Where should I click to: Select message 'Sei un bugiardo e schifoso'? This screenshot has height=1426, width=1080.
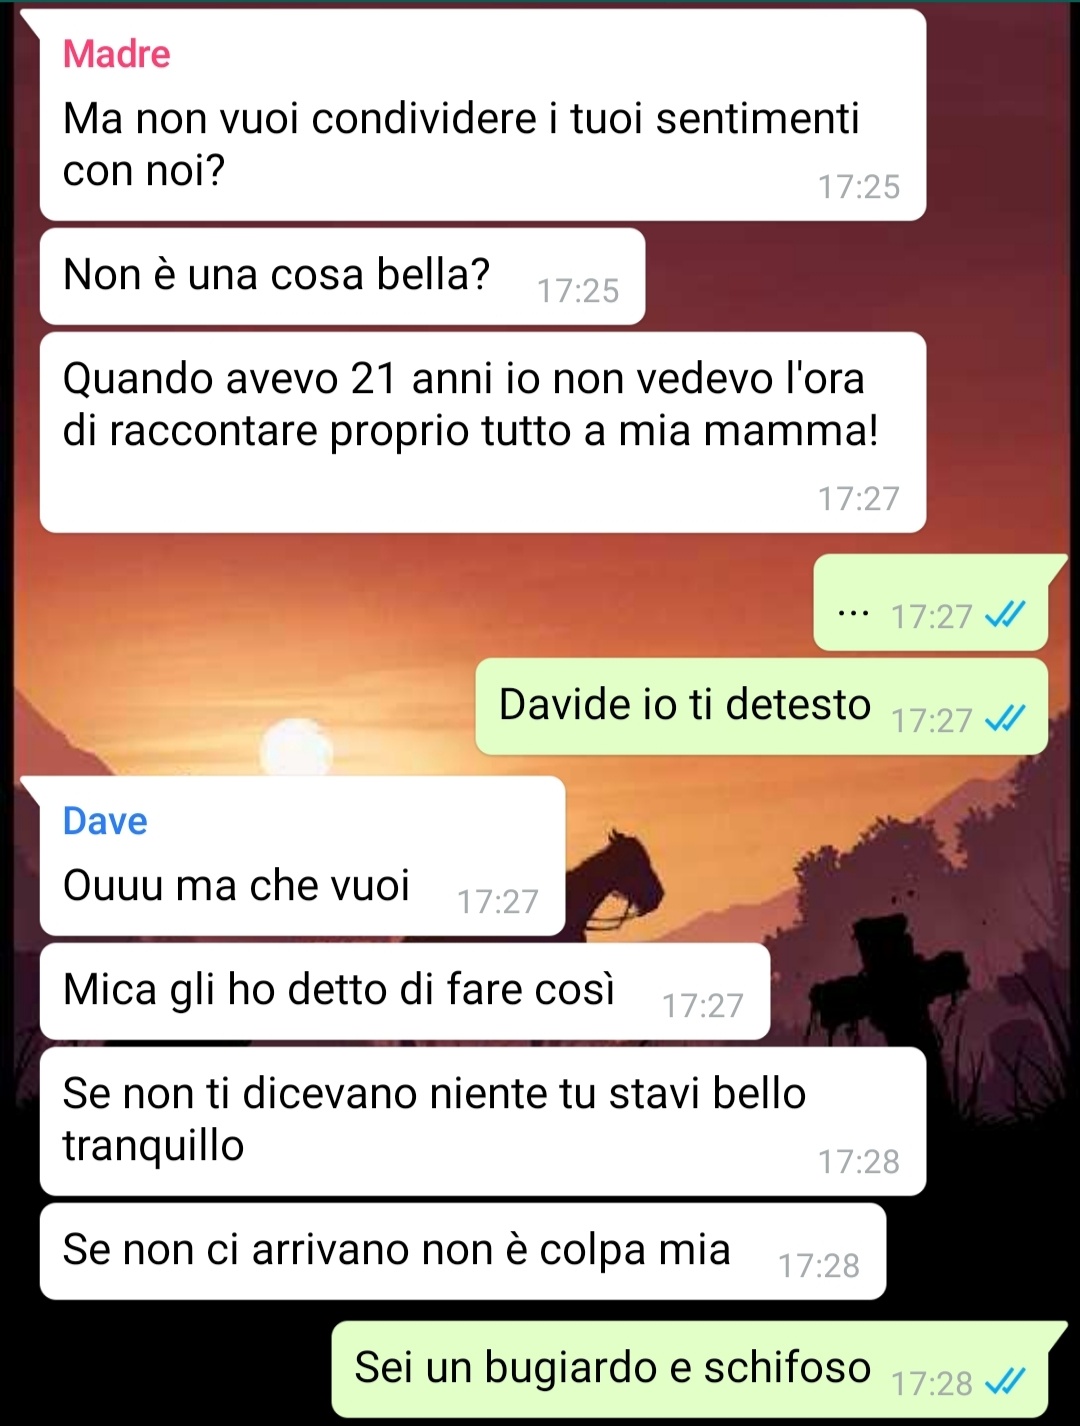click(689, 1369)
